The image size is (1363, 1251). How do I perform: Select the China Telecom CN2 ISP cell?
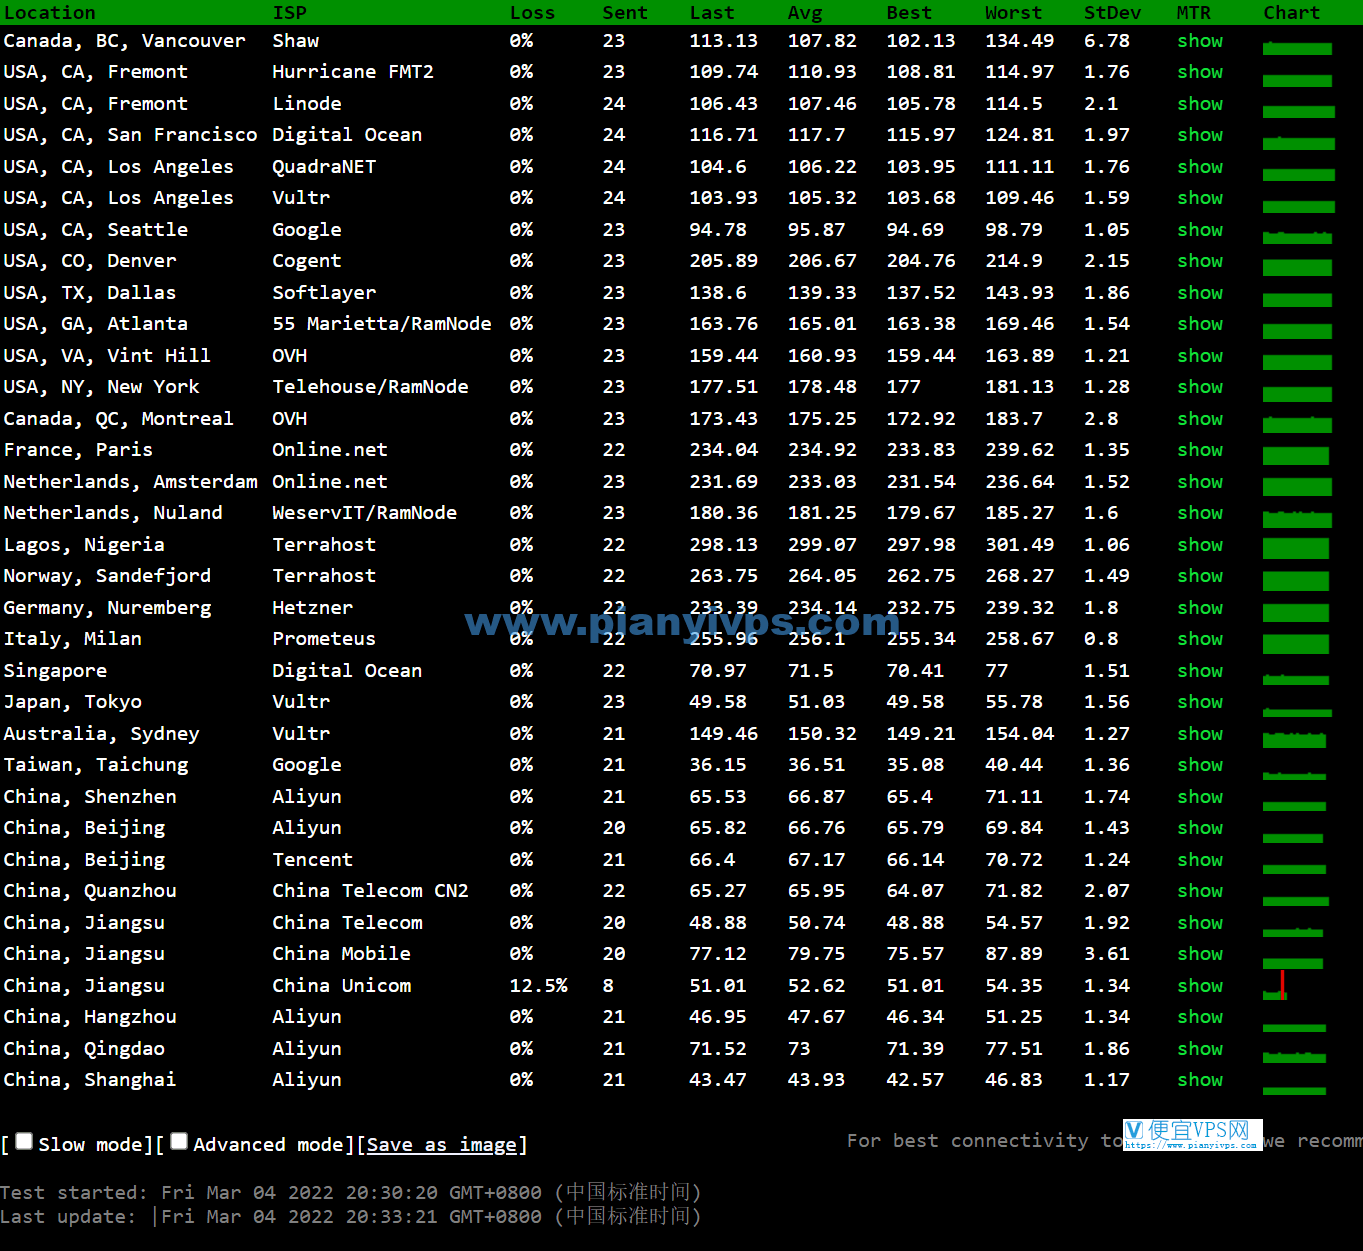coord(370,891)
